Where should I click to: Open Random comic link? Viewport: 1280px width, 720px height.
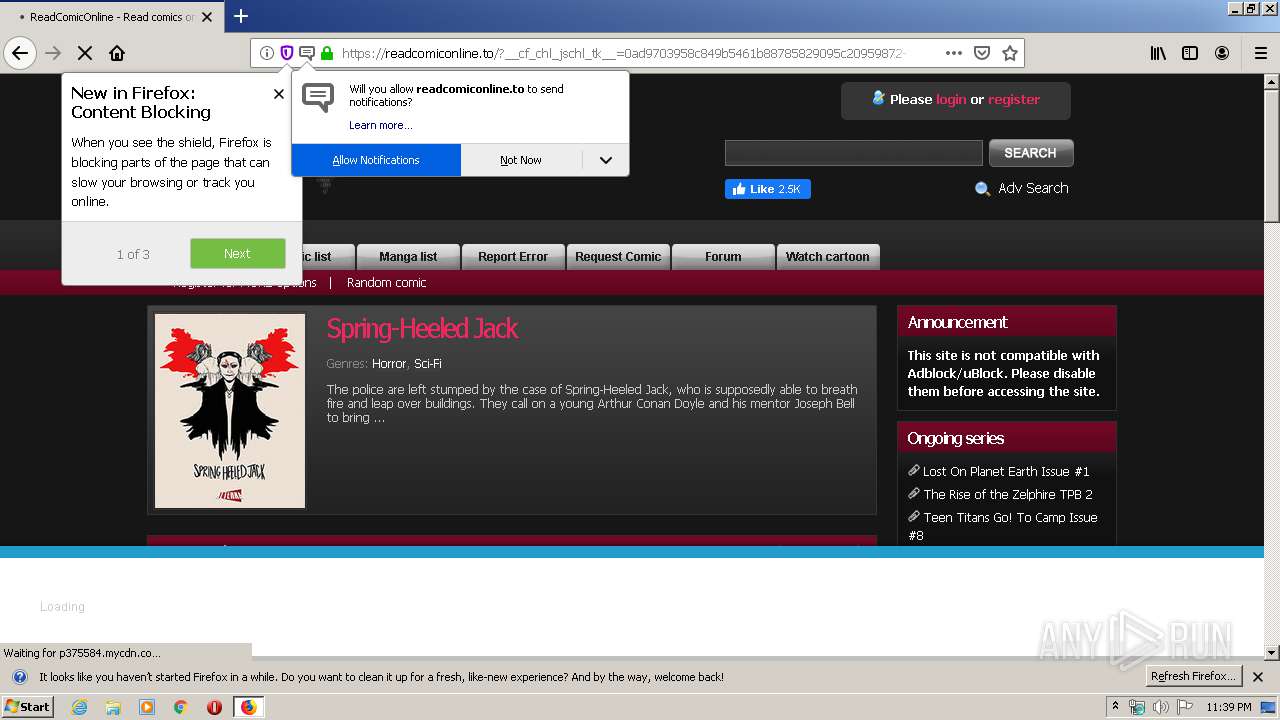[x=386, y=283]
